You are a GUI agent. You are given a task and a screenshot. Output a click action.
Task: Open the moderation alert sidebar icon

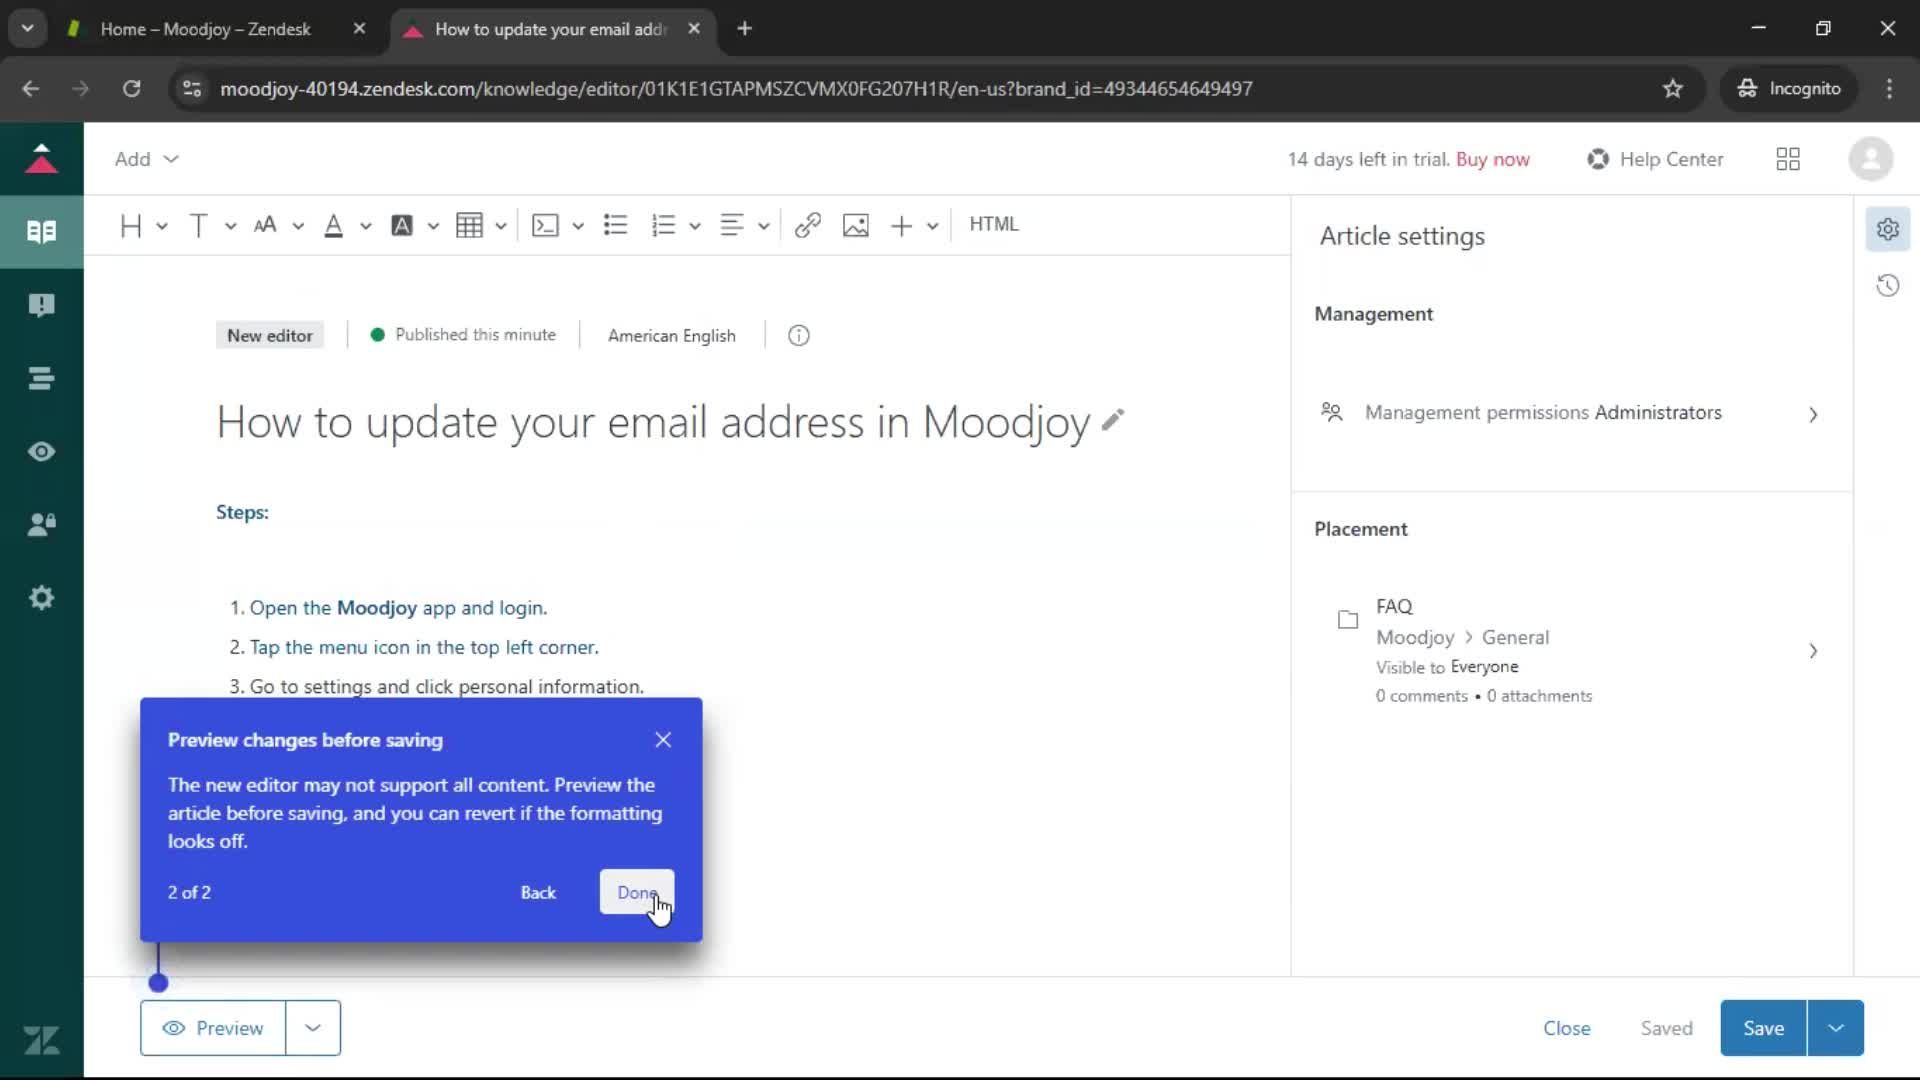click(41, 305)
